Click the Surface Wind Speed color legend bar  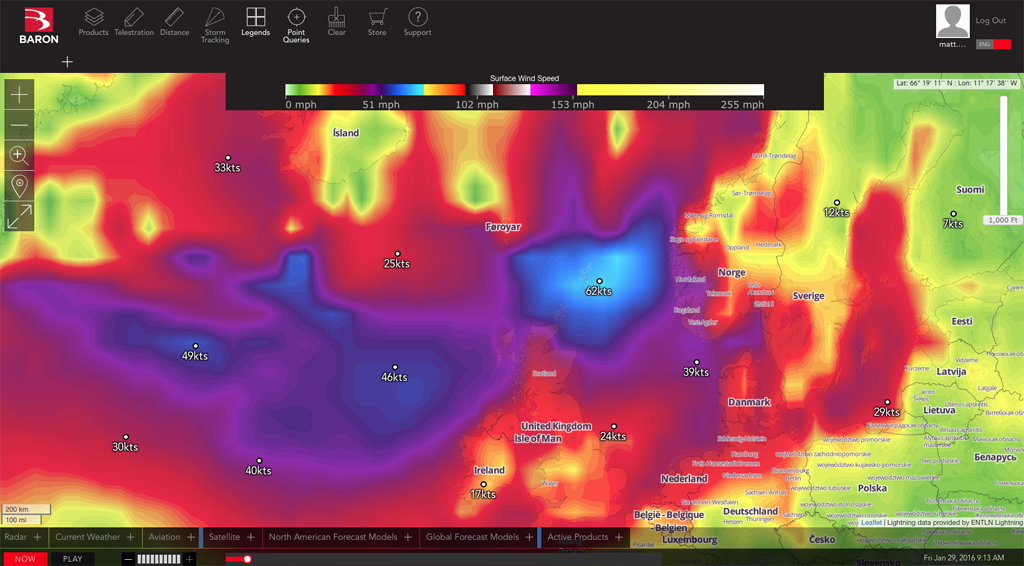coord(524,90)
